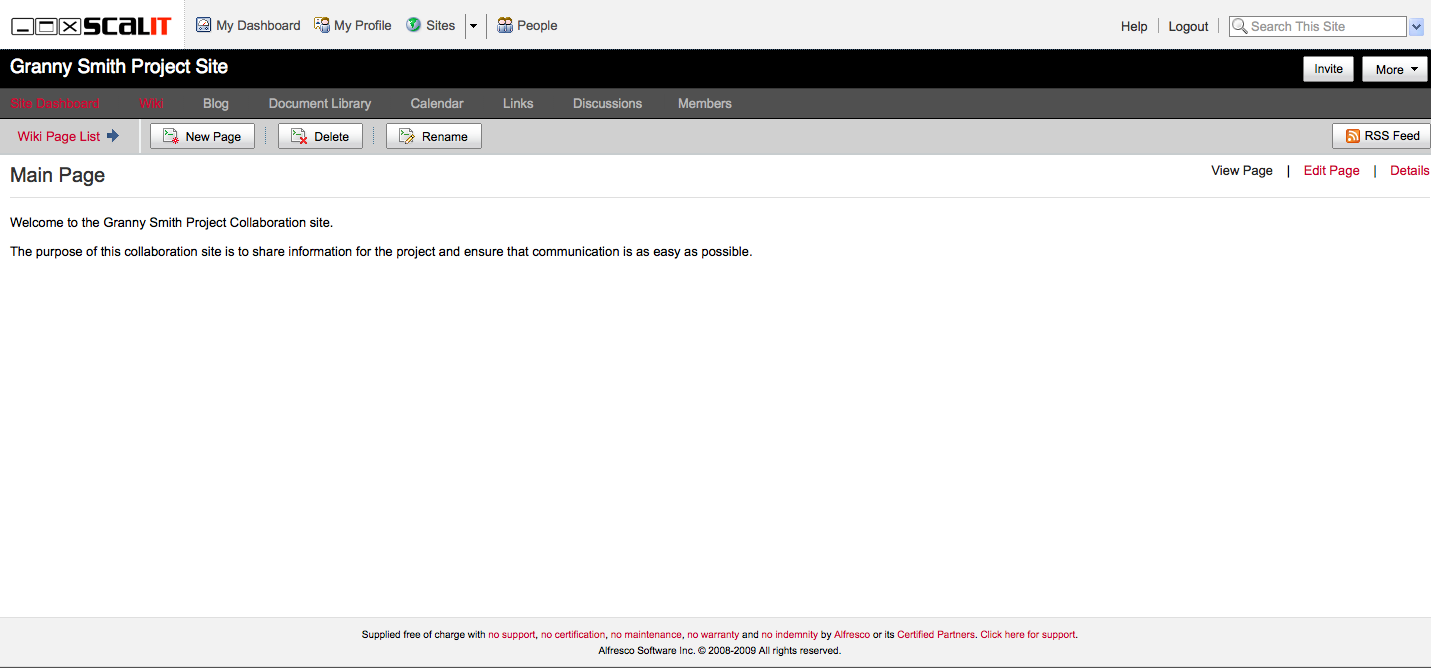Click the 'Welcome to the Granny Smith' sentence
This screenshot has height=668, width=1431.
[171, 222]
